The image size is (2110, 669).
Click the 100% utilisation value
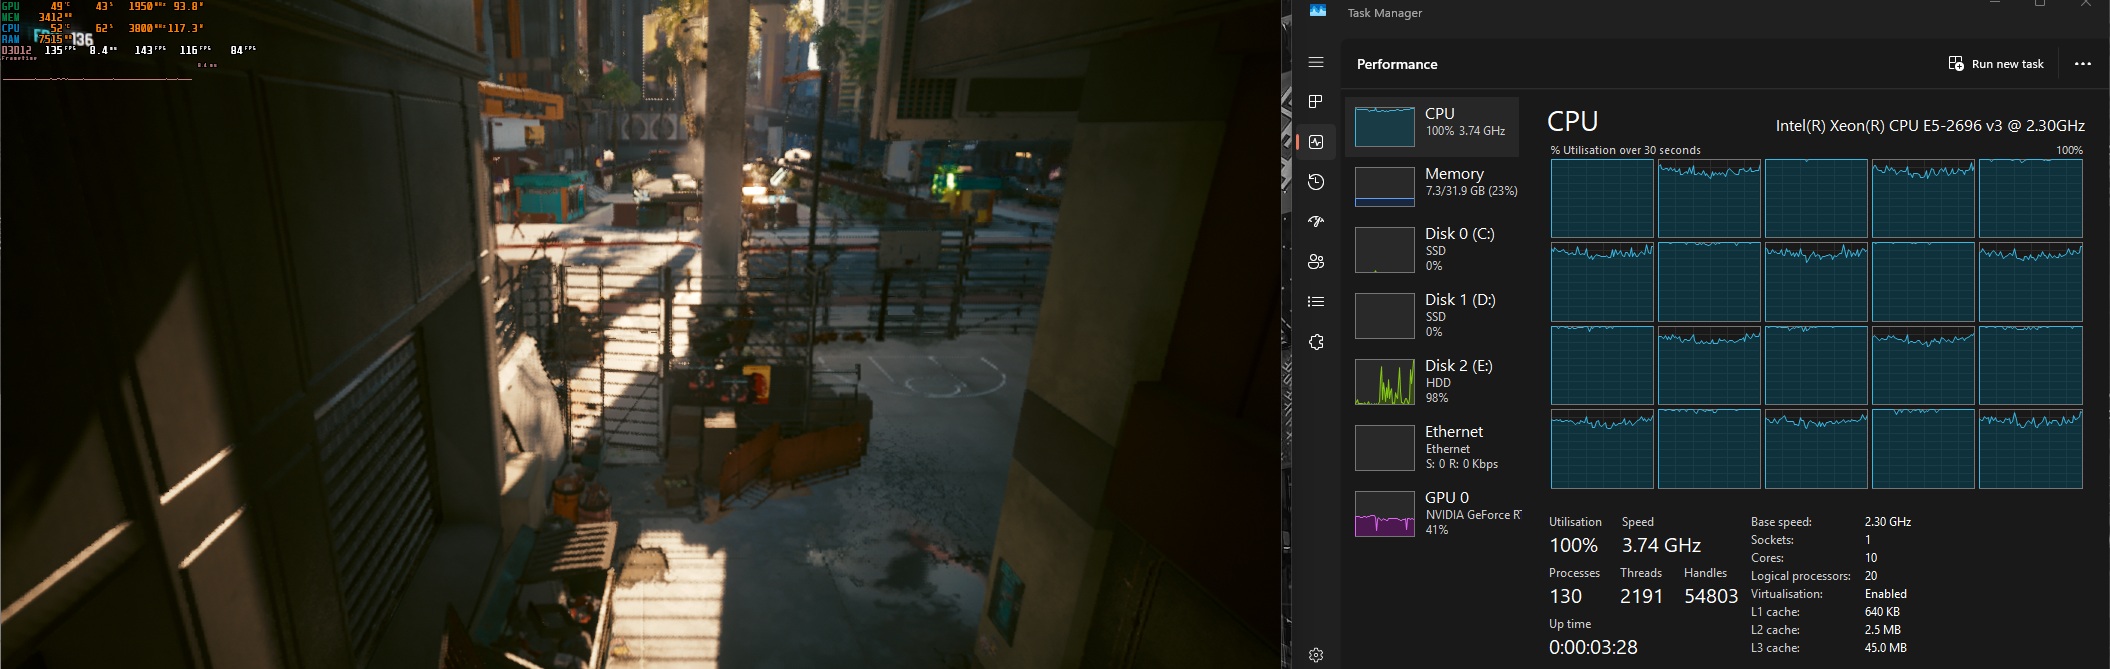(1574, 545)
